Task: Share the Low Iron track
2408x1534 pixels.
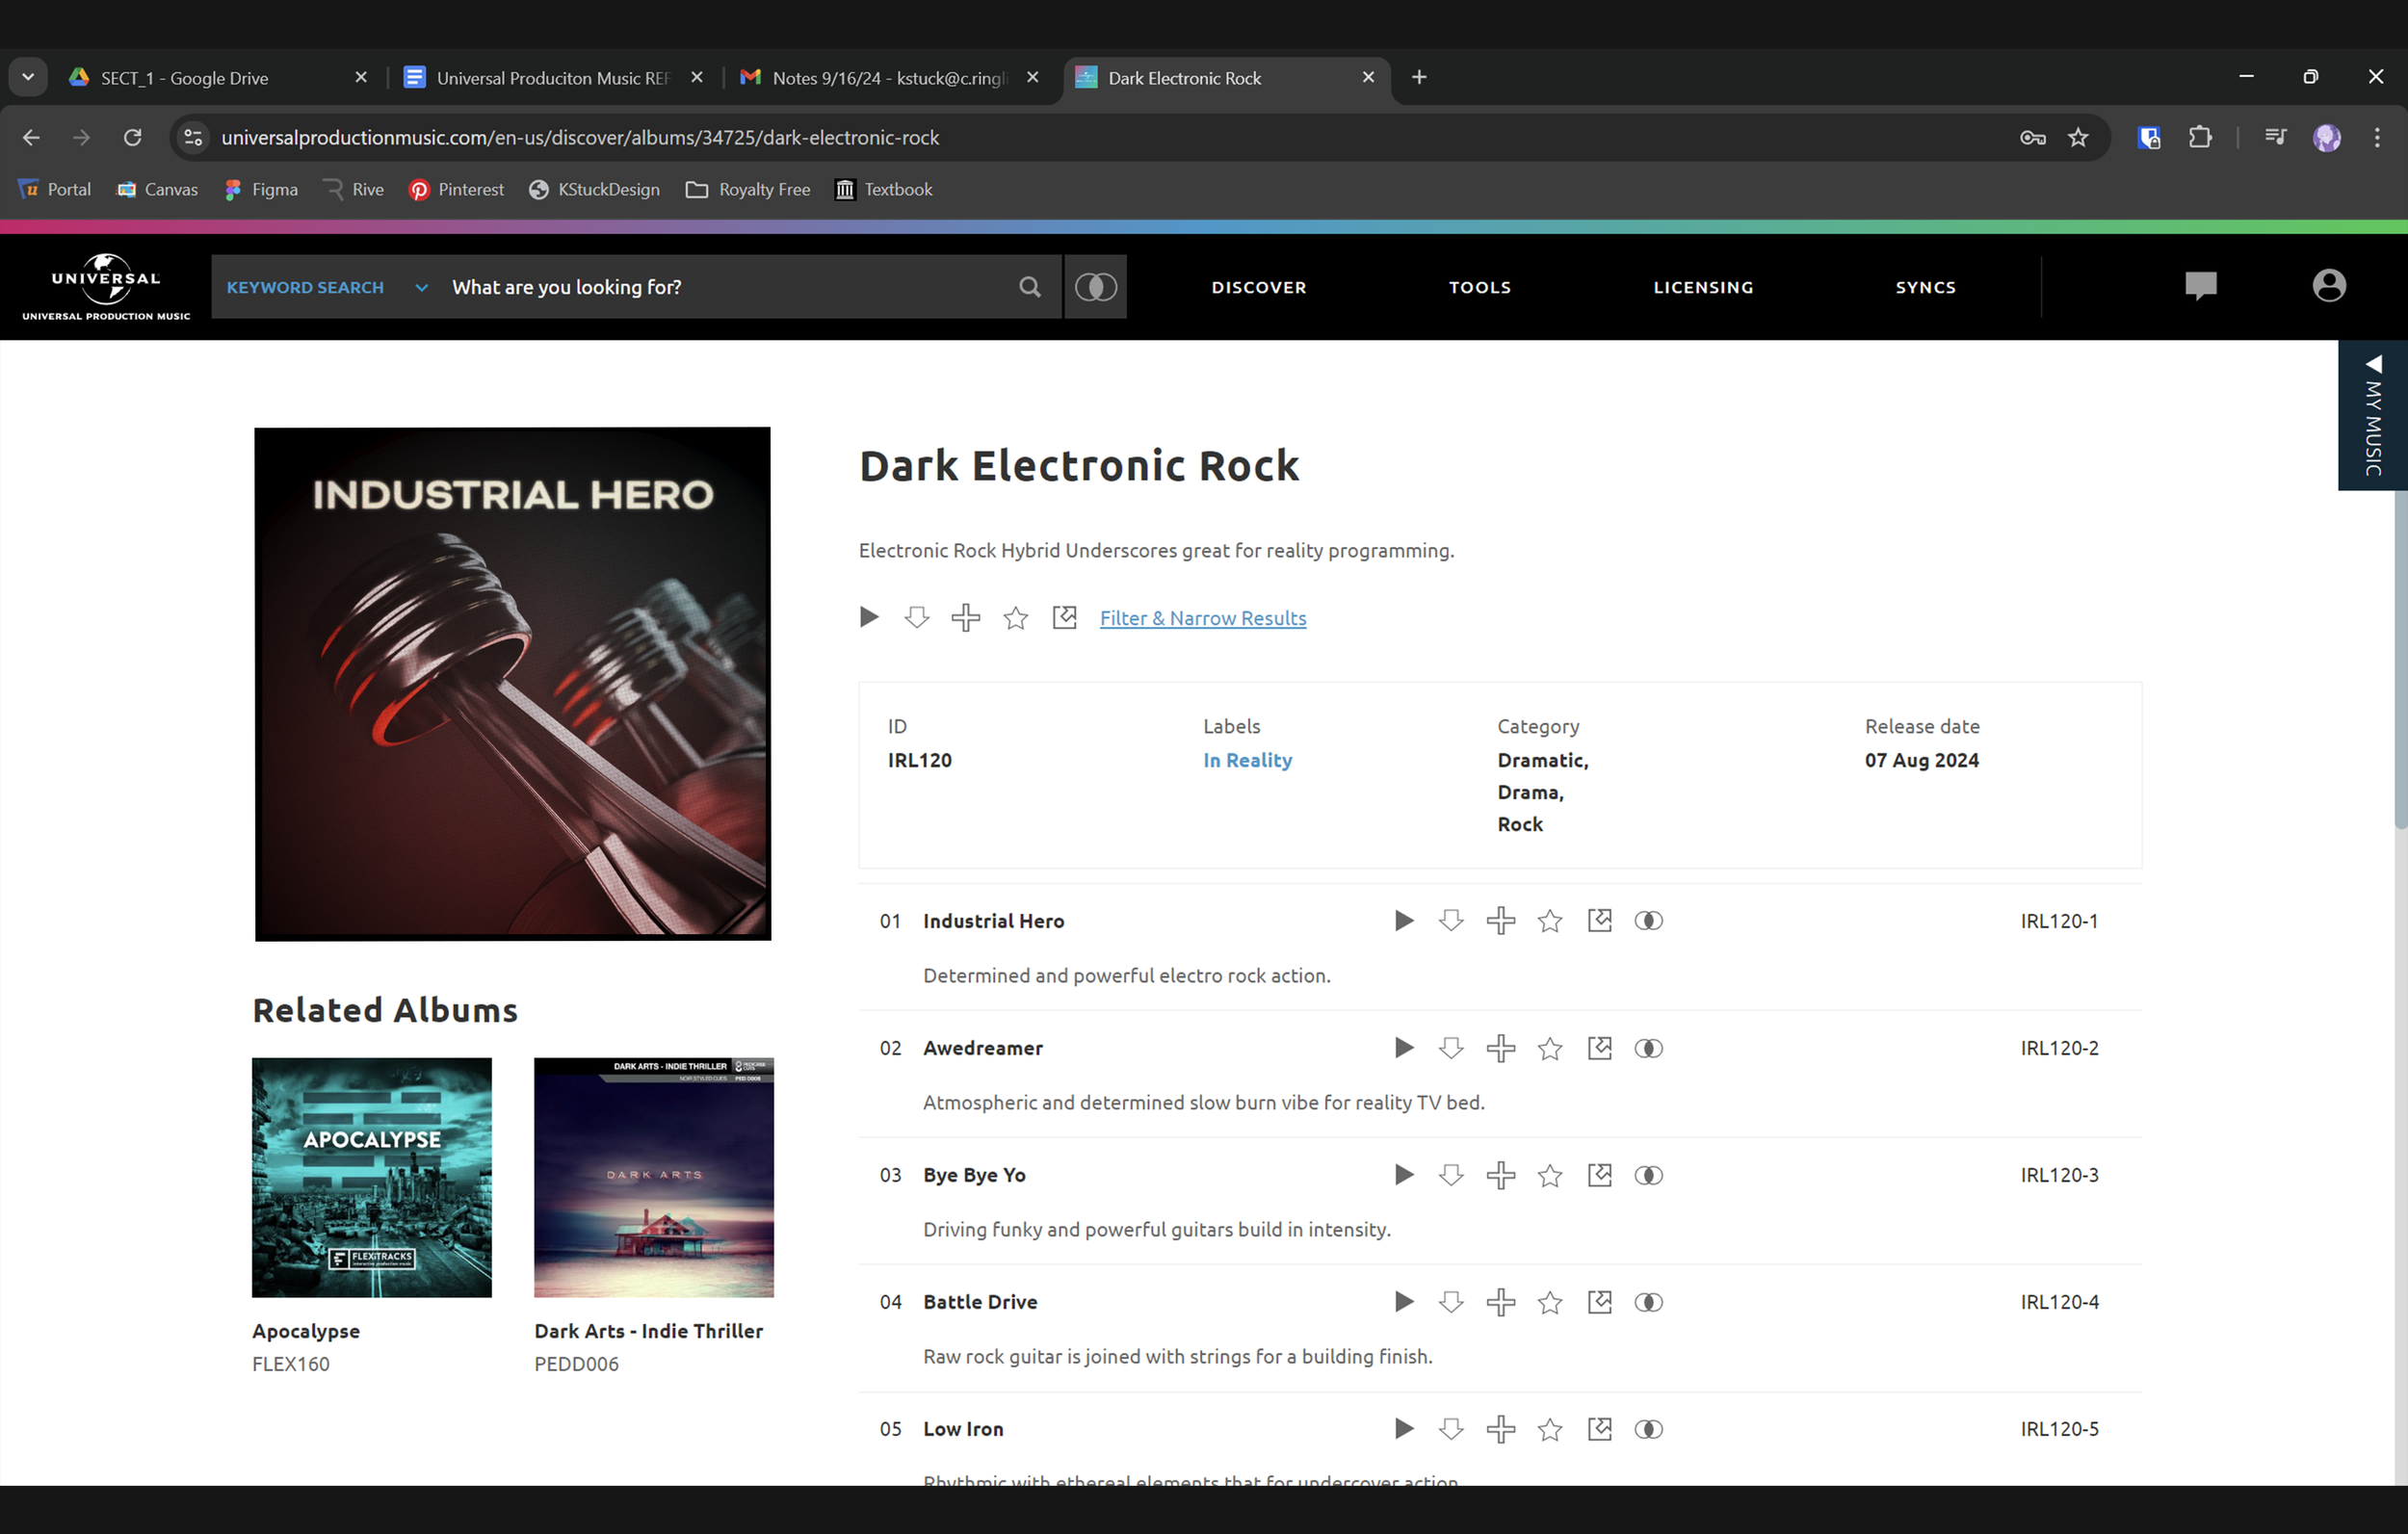Action: 1599,1428
